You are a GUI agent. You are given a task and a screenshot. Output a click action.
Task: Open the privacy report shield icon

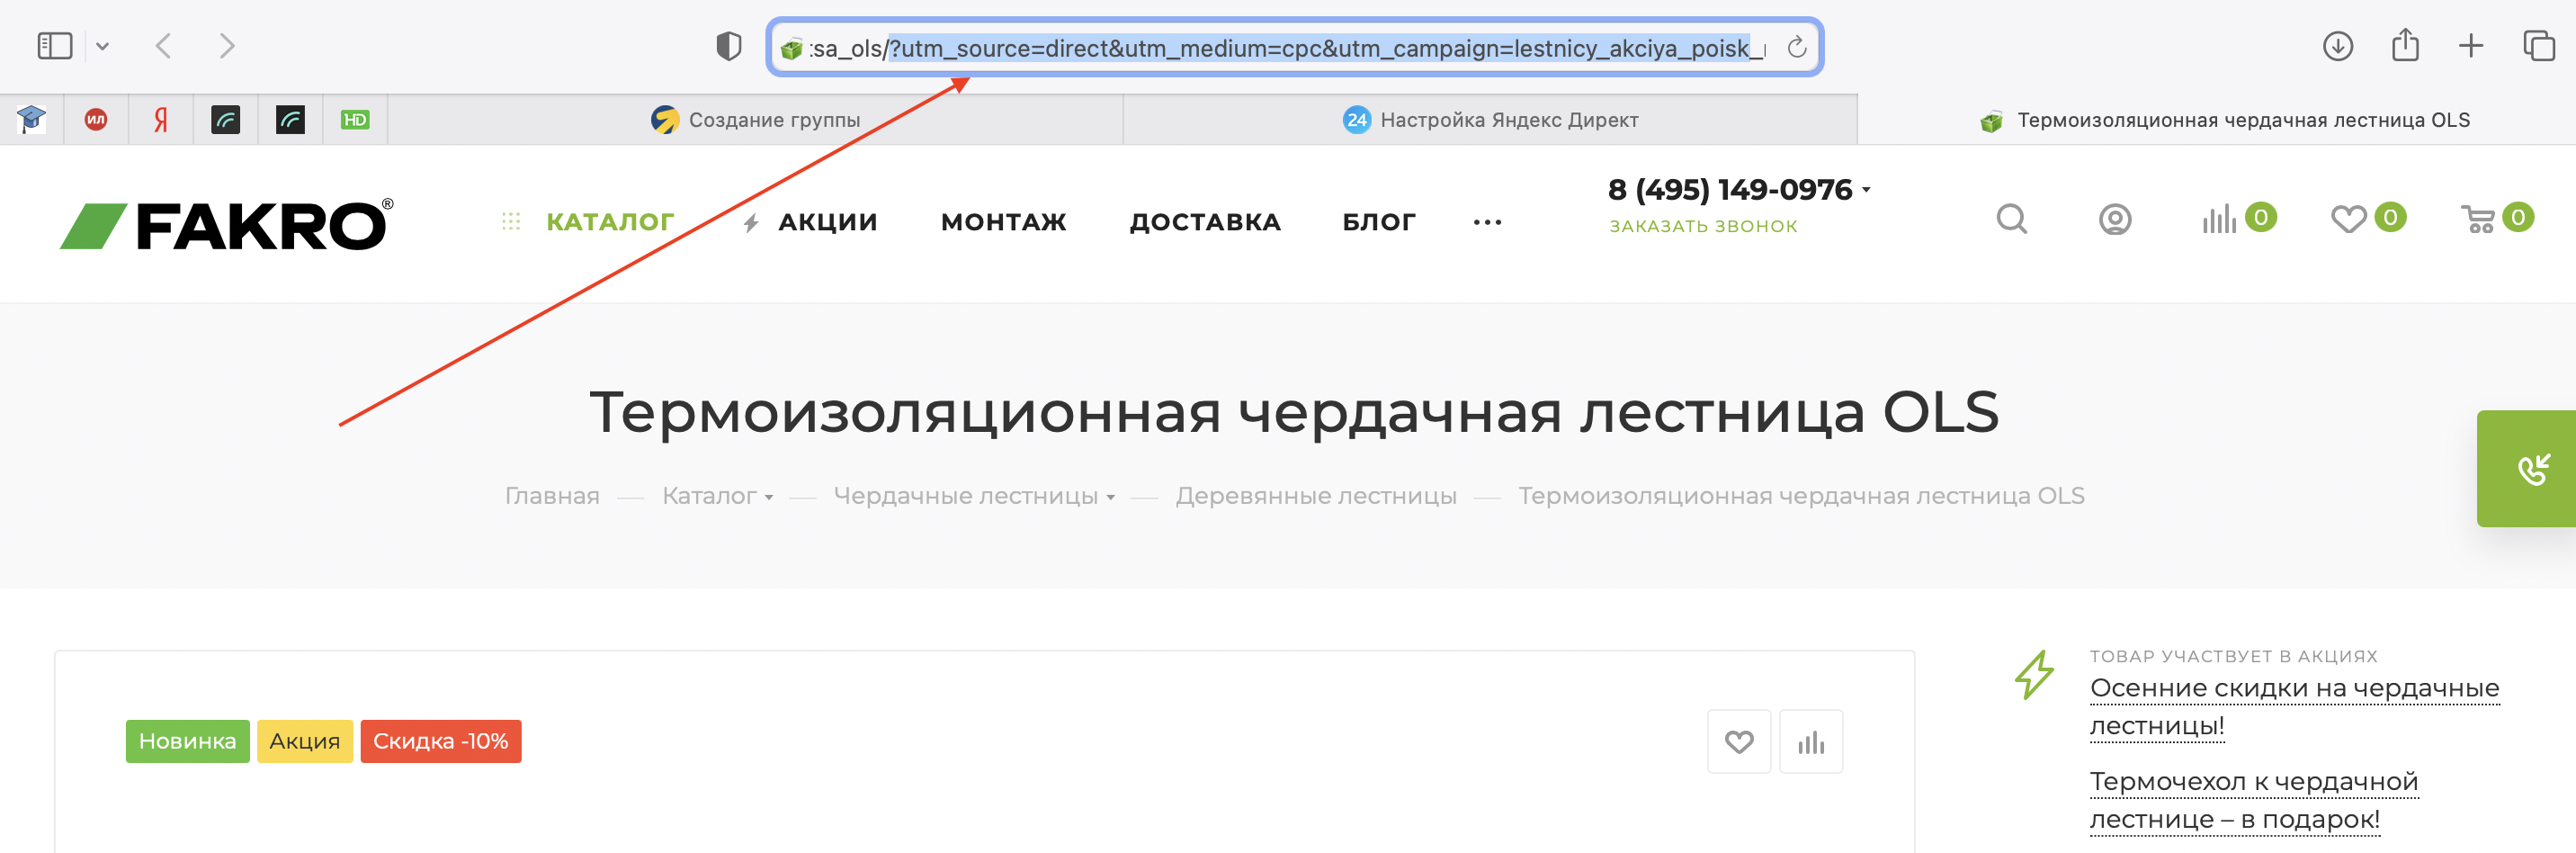tap(729, 46)
